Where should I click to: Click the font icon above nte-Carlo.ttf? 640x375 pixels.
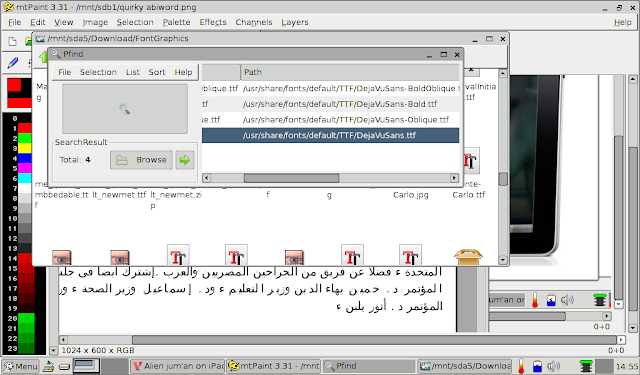[x=471, y=161]
